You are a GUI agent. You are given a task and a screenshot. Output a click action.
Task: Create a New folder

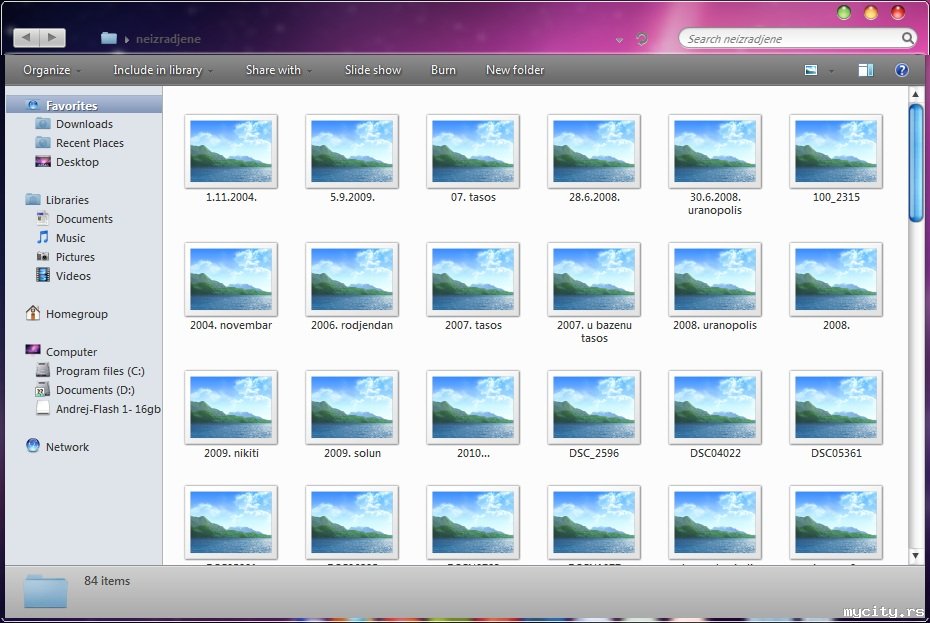tap(515, 70)
